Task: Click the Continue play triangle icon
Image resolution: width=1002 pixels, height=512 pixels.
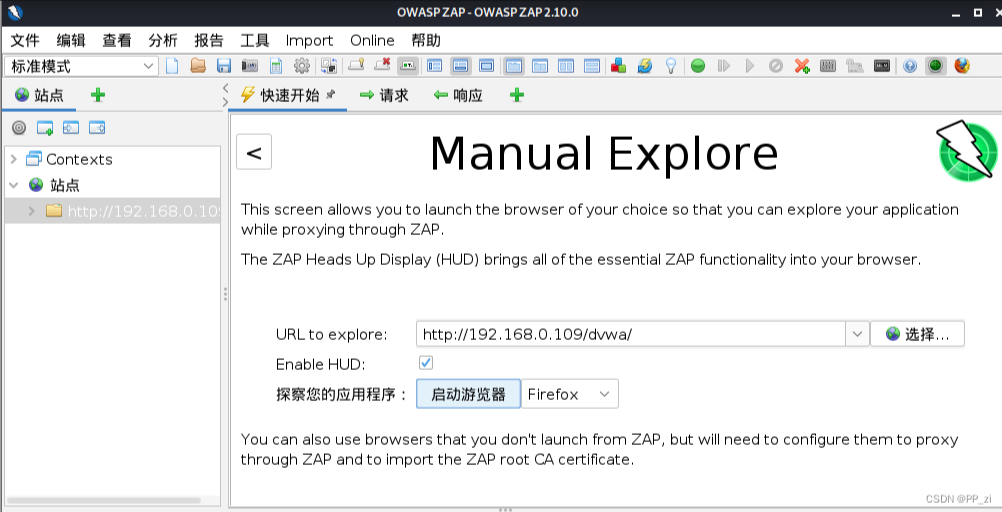Action: tap(750, 66)
